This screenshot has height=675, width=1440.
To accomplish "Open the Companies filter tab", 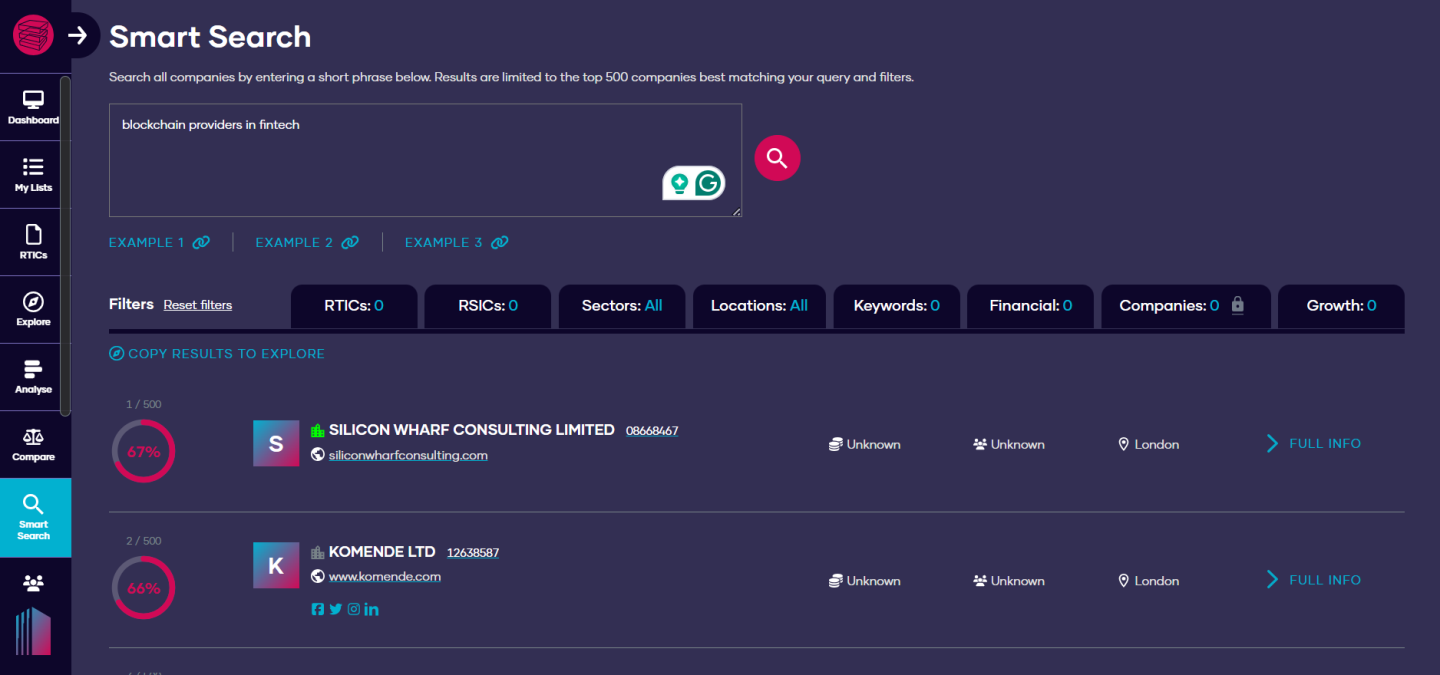I will [x=1186, y=306].
